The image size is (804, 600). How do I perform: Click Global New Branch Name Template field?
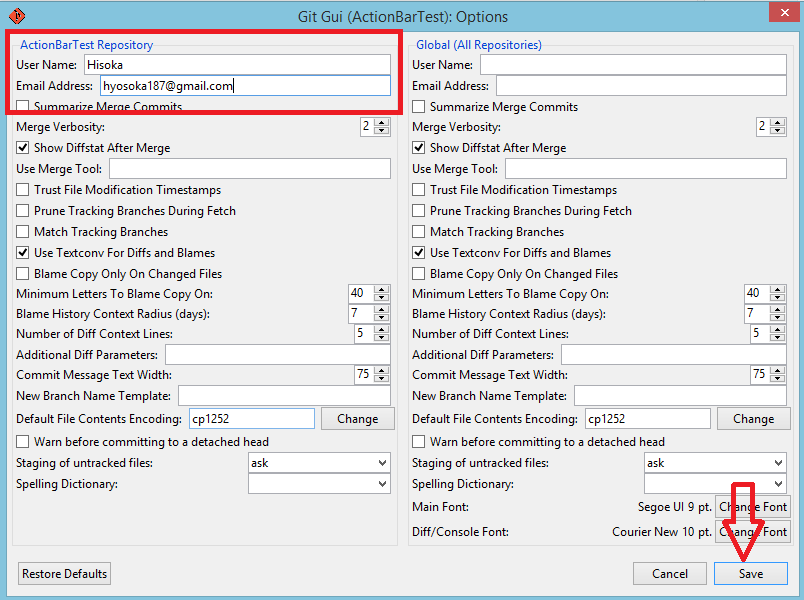680,396
